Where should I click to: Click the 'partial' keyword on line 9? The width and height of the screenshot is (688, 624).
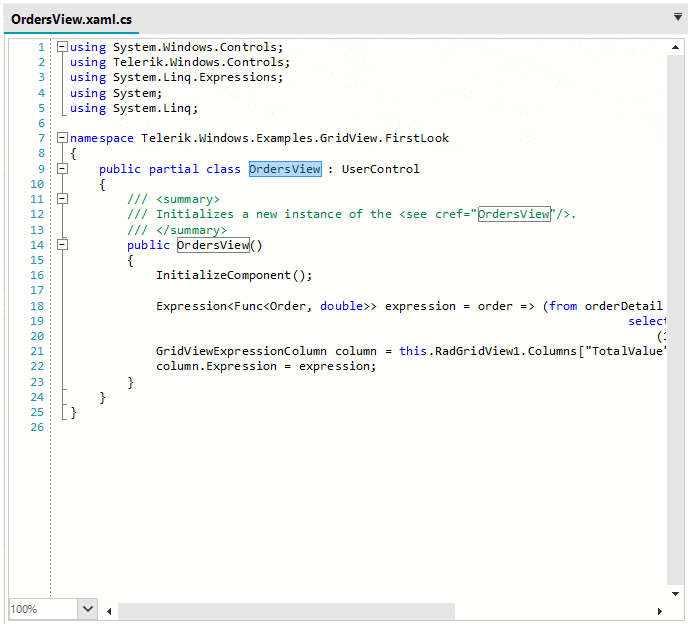tap(174, 169)
